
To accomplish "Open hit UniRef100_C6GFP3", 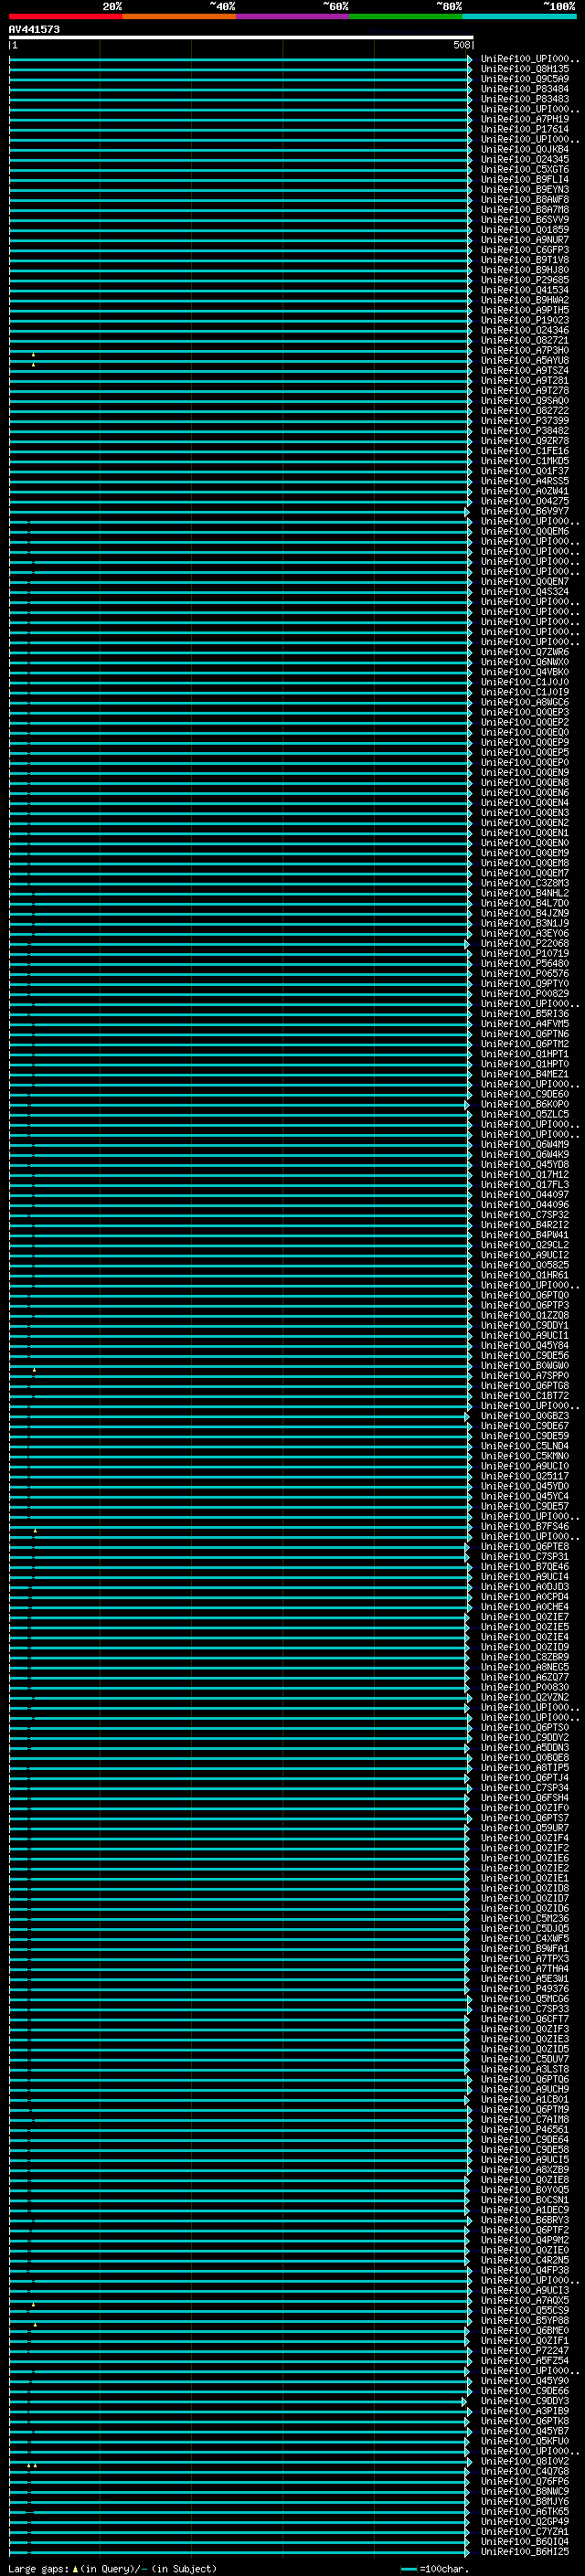I will pyautogui.click(x=525, y=250).
